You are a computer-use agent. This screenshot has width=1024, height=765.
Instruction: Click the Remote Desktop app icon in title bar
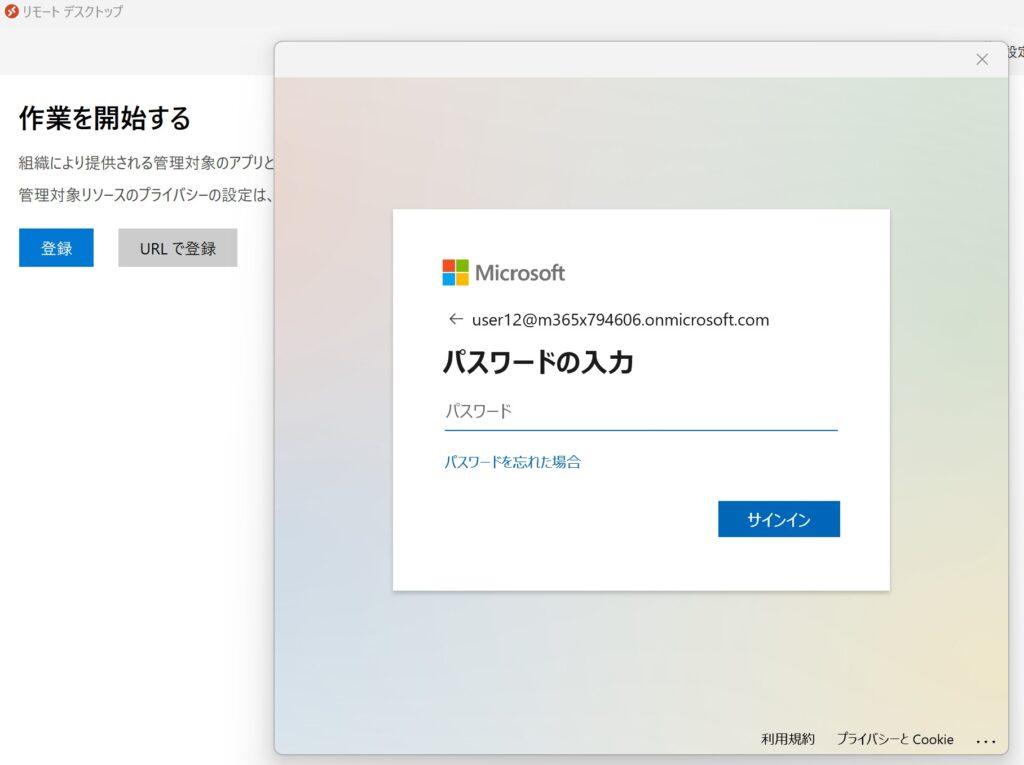pyautogui.click(x=11, y=11)
